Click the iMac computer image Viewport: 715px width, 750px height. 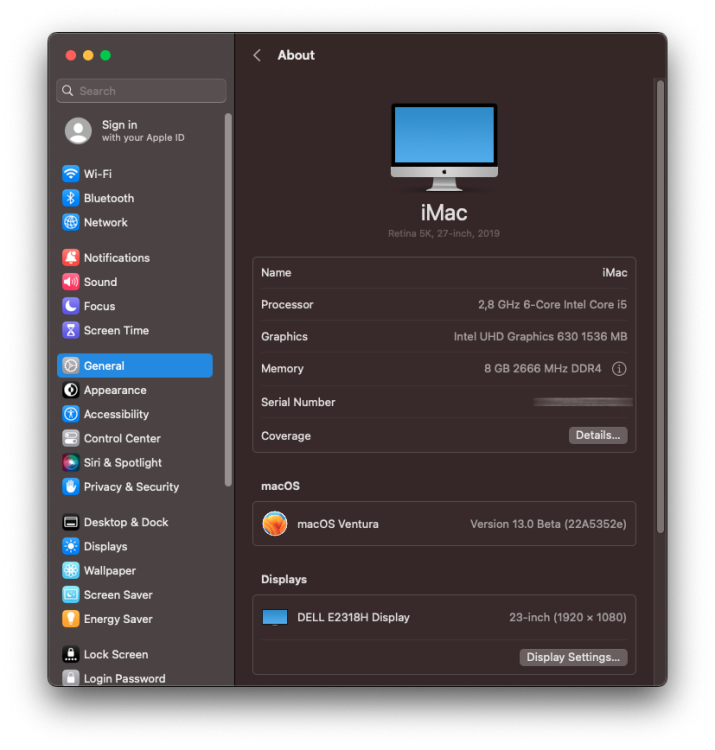(444, 147)
